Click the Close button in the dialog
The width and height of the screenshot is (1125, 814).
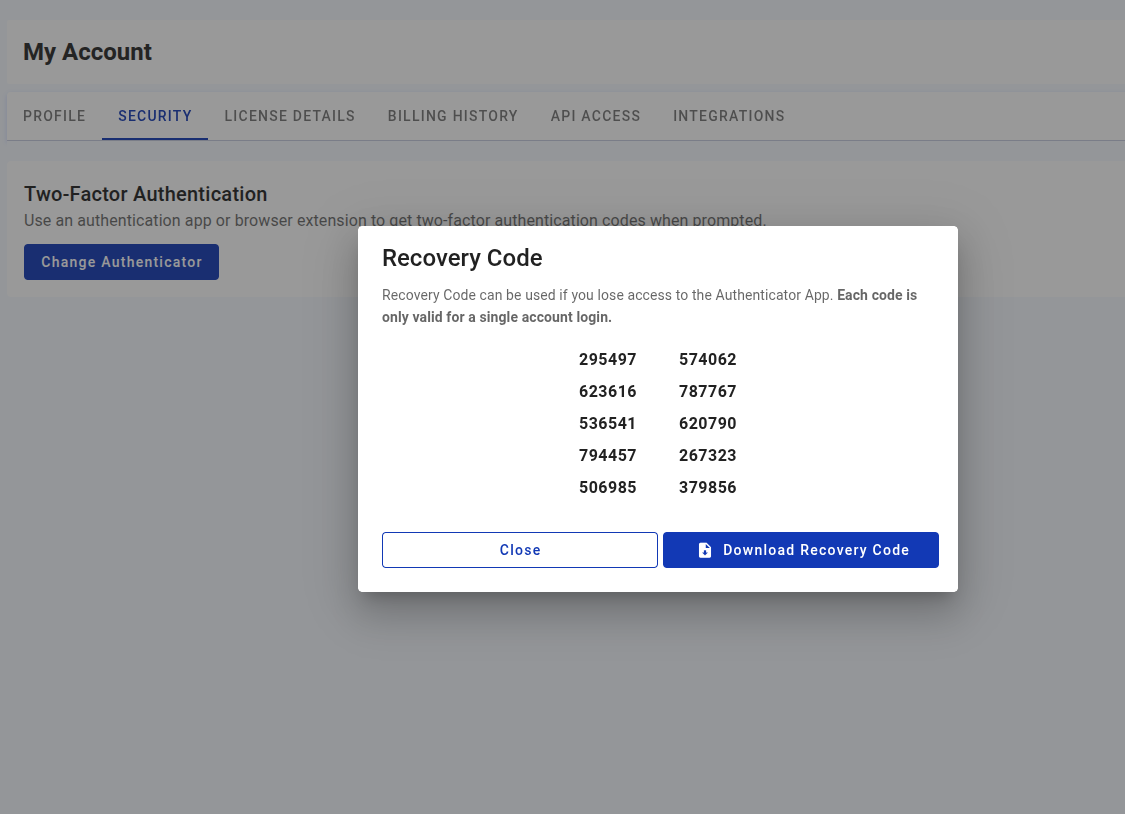click(x=519, y=549)
